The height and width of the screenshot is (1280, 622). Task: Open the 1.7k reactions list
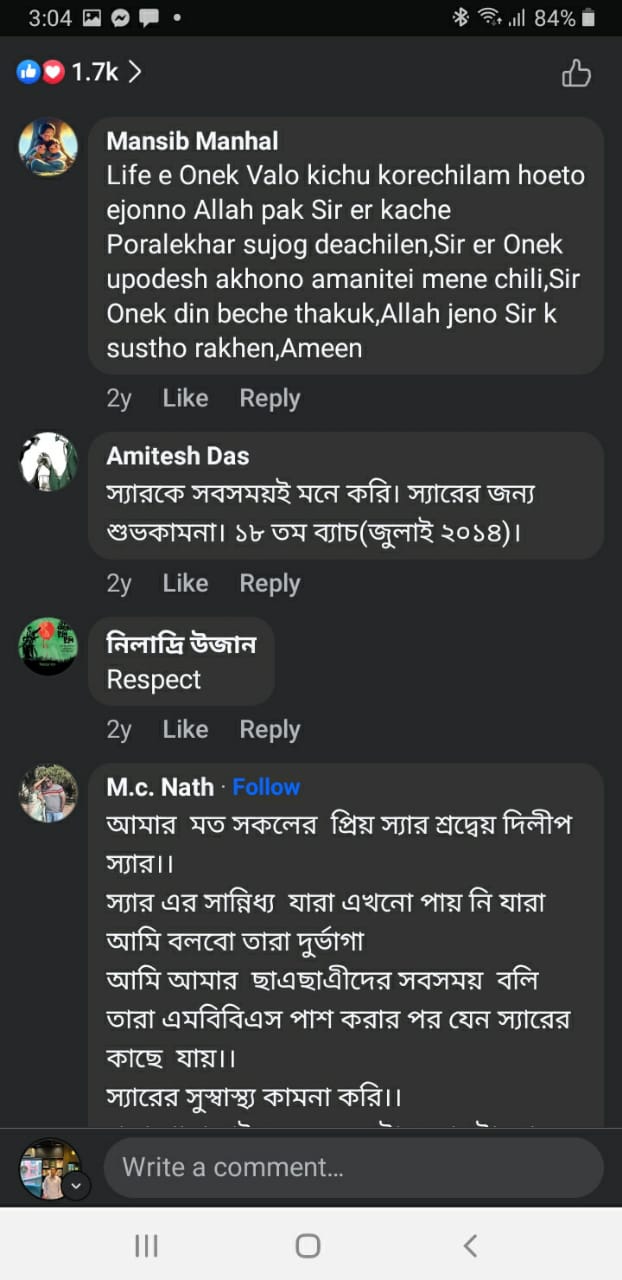click(x=80, y=72)
